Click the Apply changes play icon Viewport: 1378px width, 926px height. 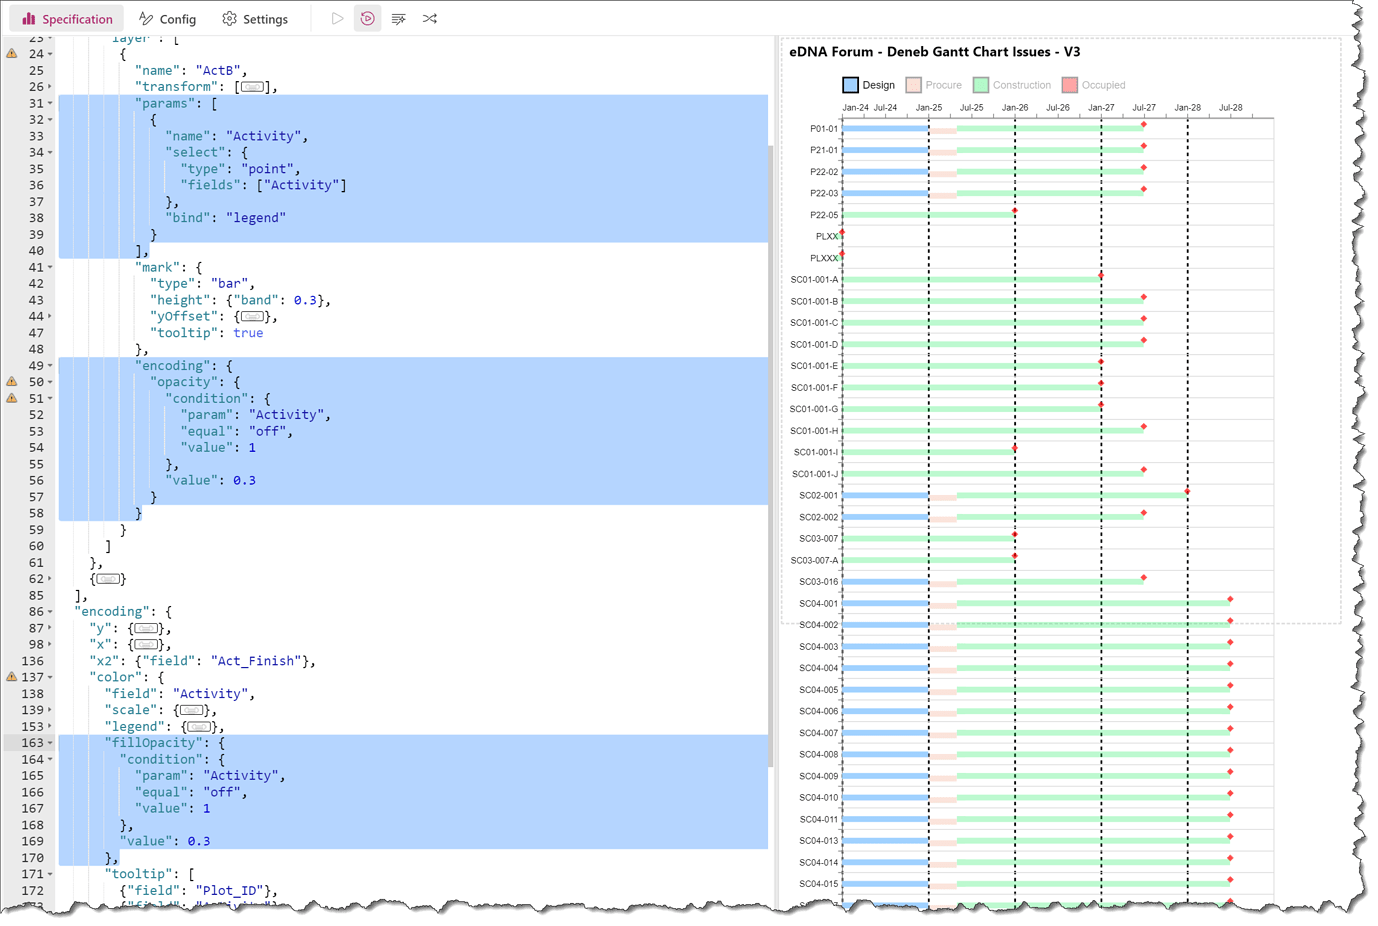(x=337, y=18)
